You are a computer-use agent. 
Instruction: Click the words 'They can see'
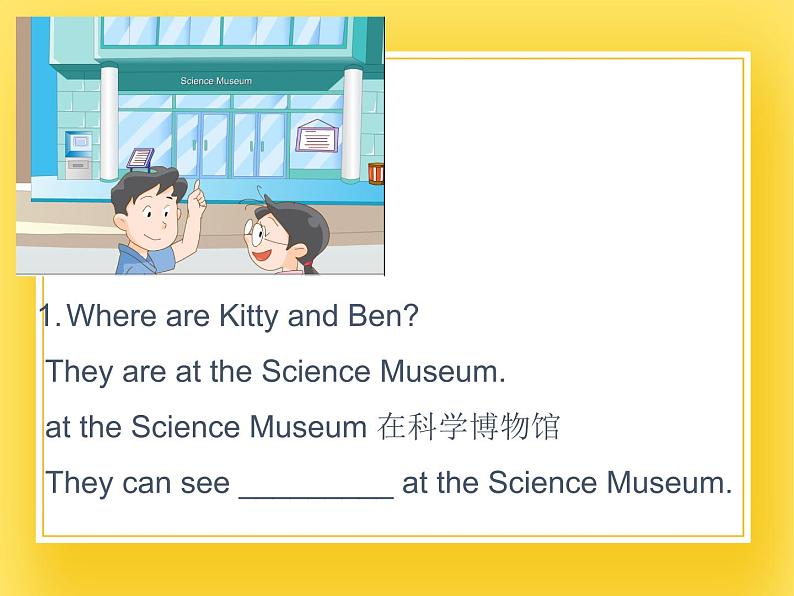pos(137,483)
